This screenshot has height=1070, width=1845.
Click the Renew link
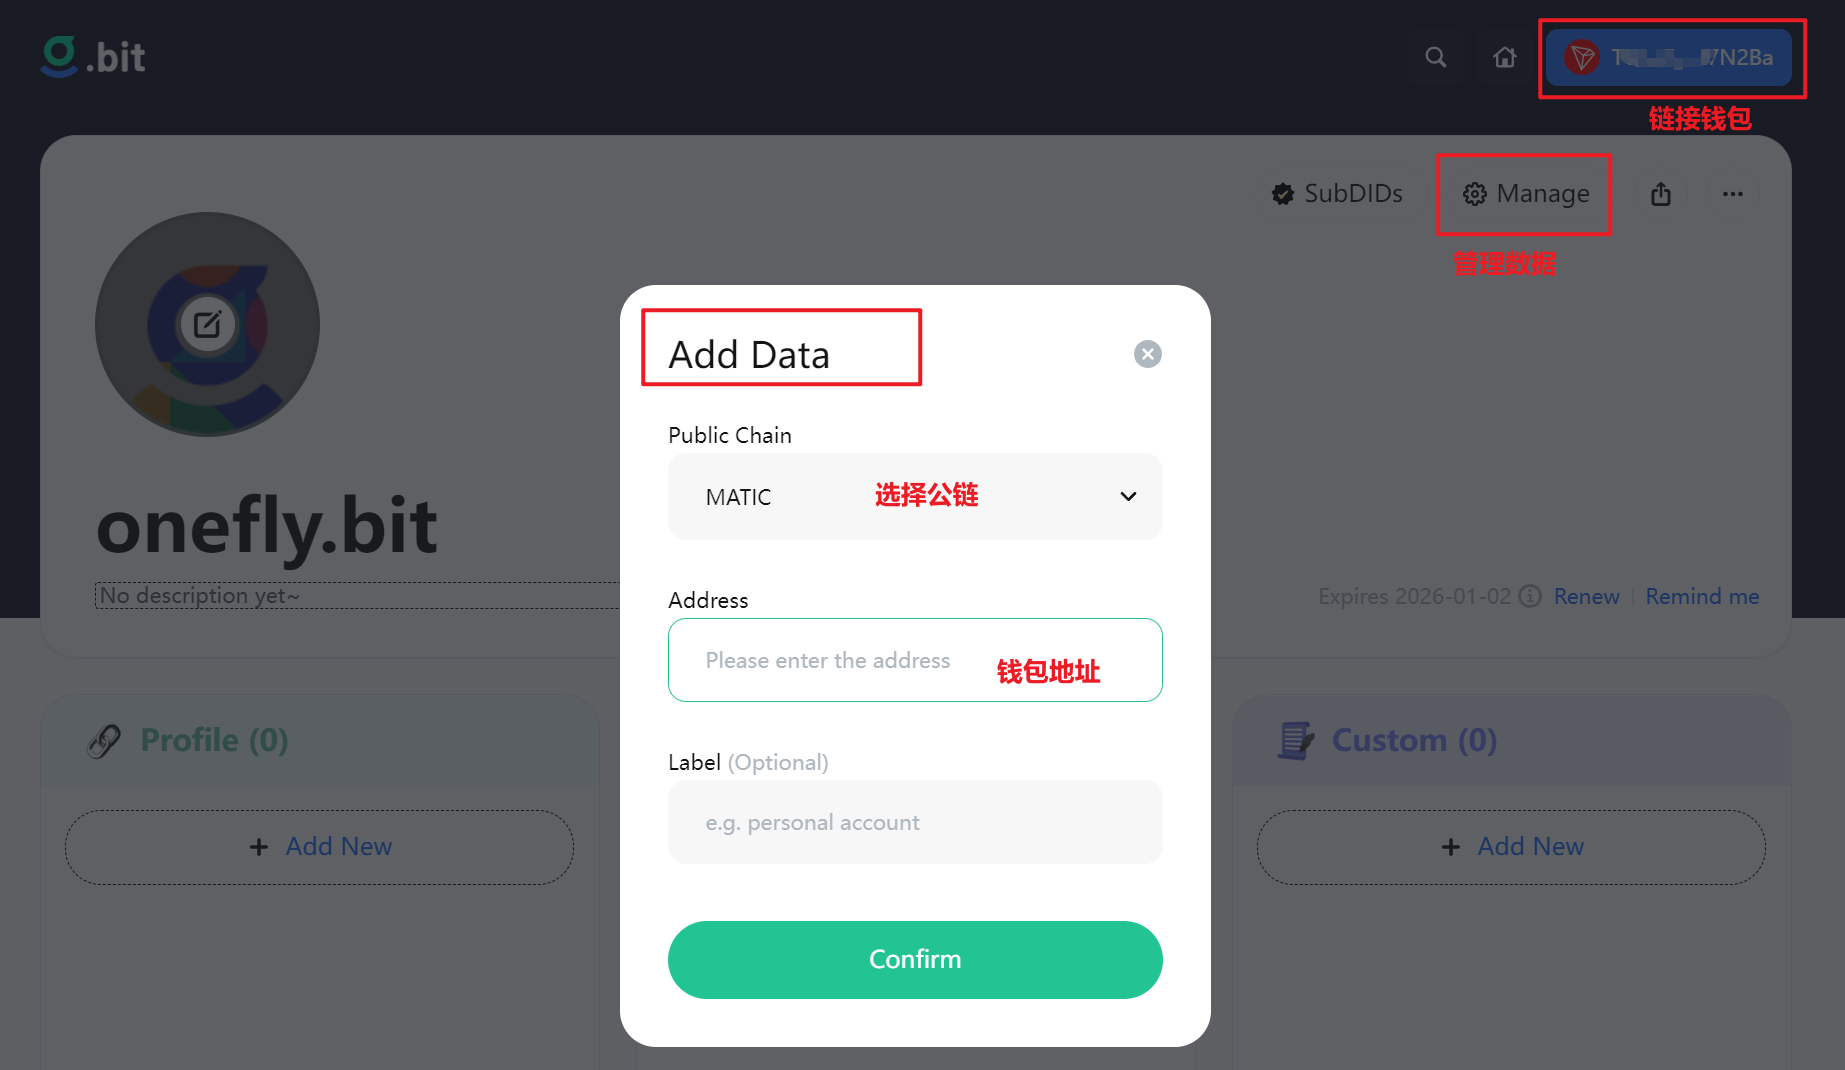tap(1586, 596)
